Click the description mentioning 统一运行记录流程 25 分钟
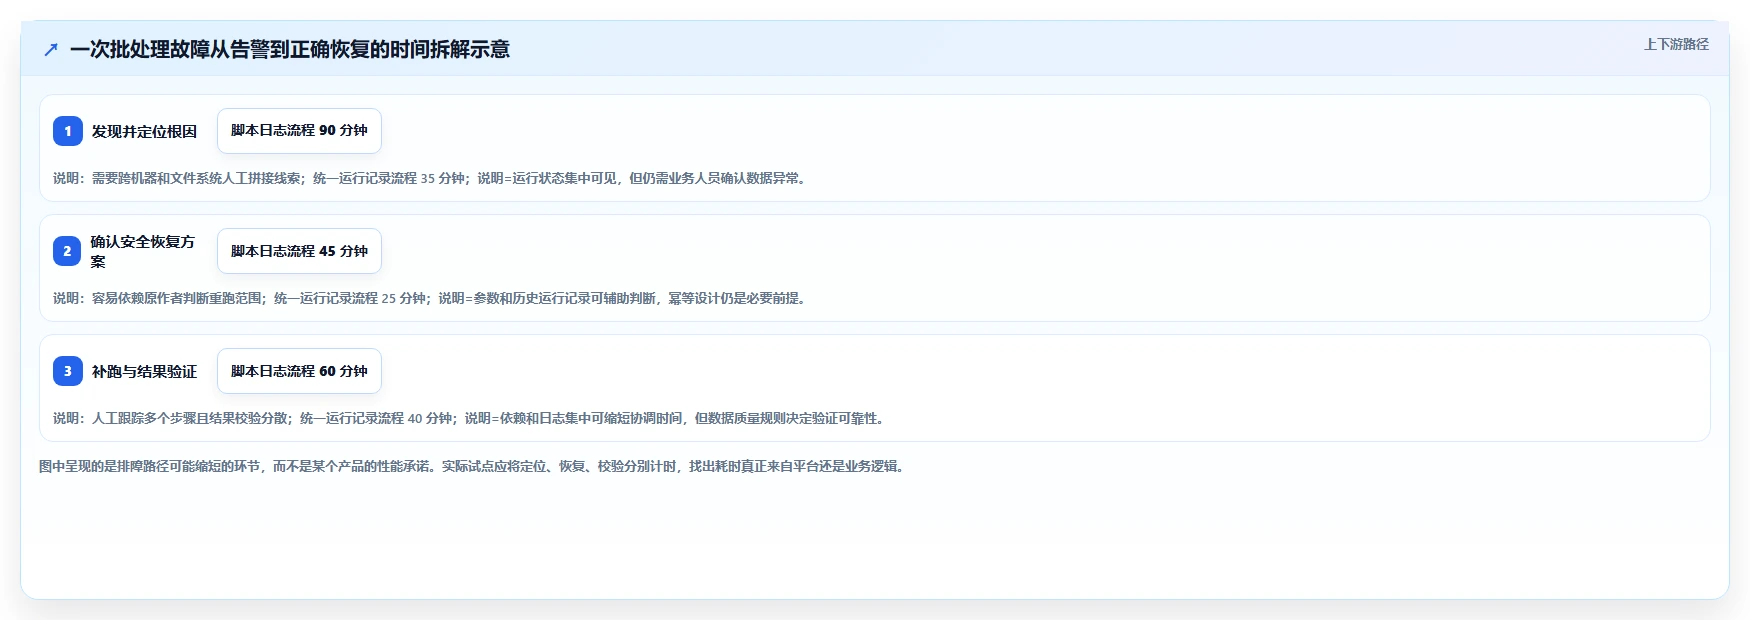This screenshot has width=1750, height=620. [432, 298]
